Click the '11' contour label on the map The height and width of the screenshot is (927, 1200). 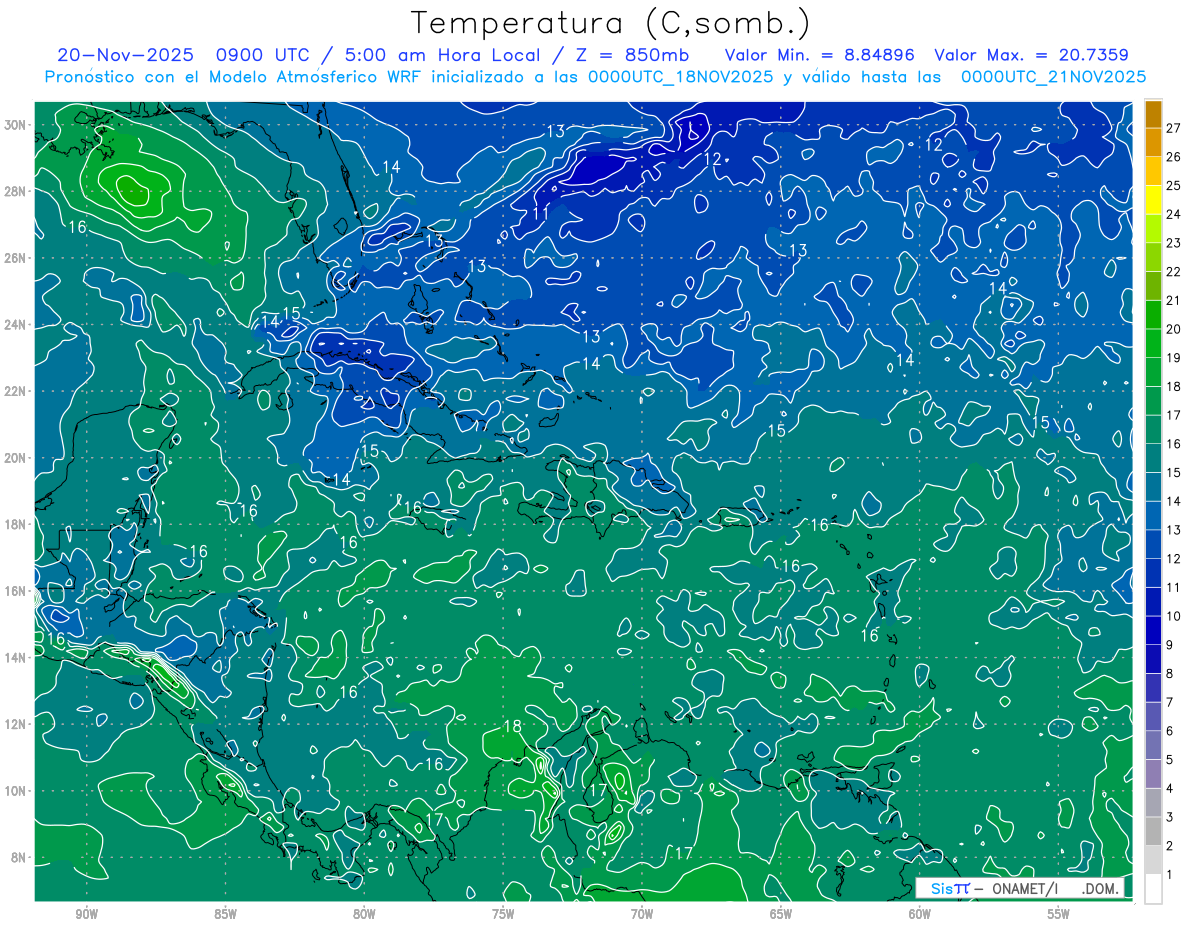point(540,214)
